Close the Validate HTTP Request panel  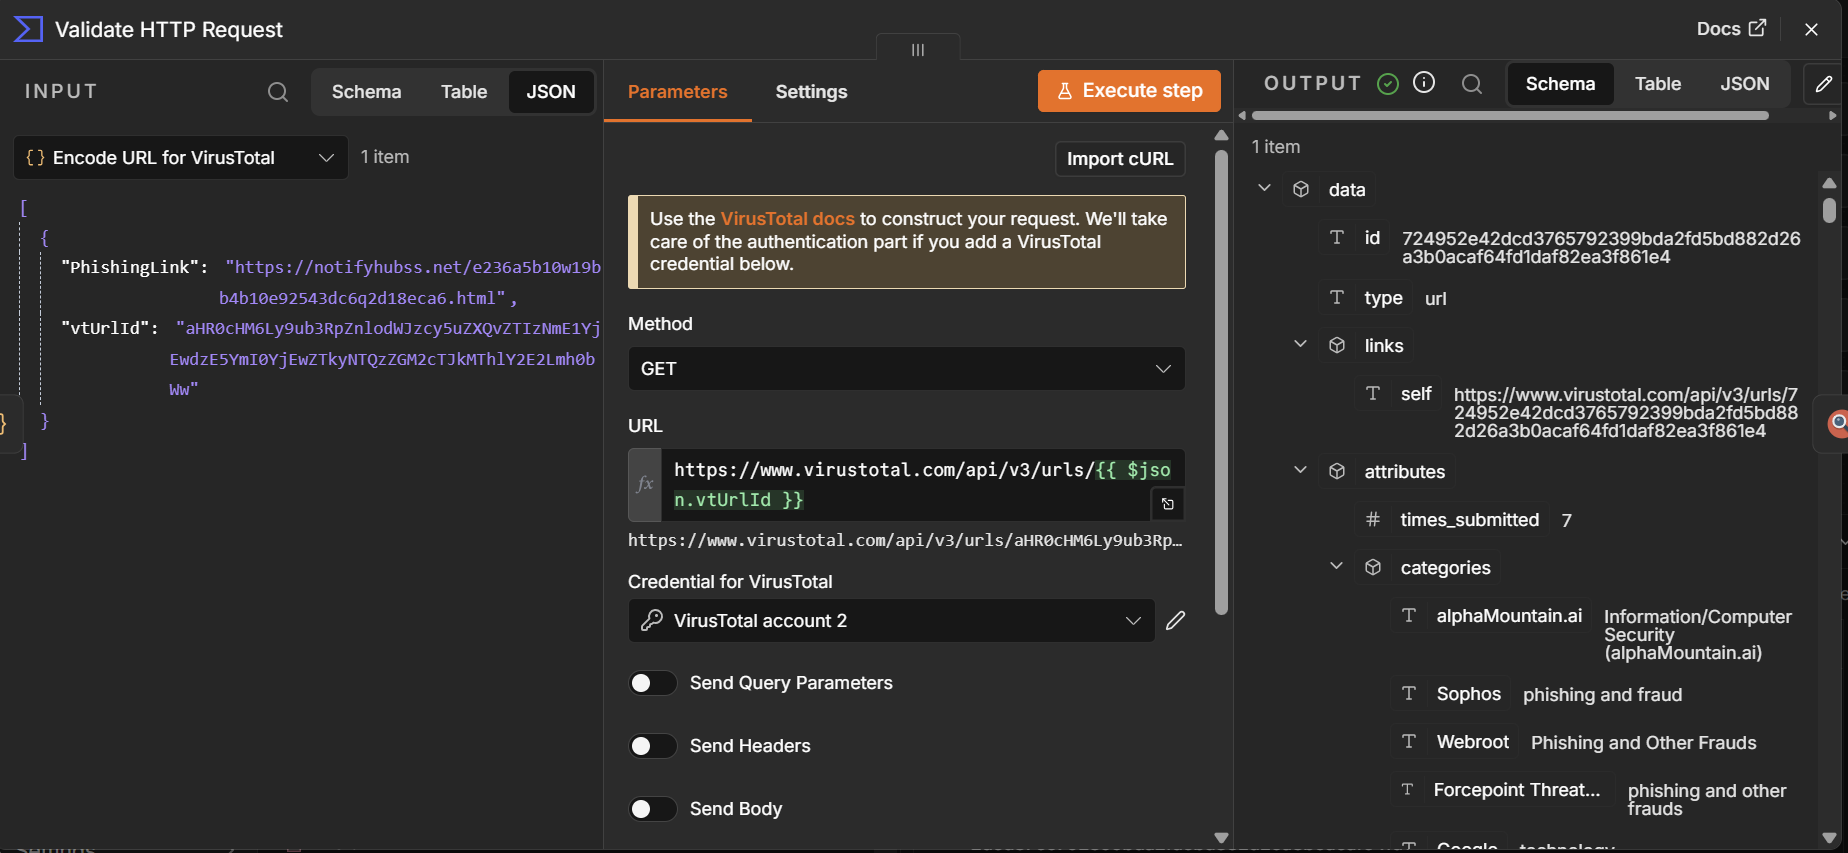click(1811, 29)
